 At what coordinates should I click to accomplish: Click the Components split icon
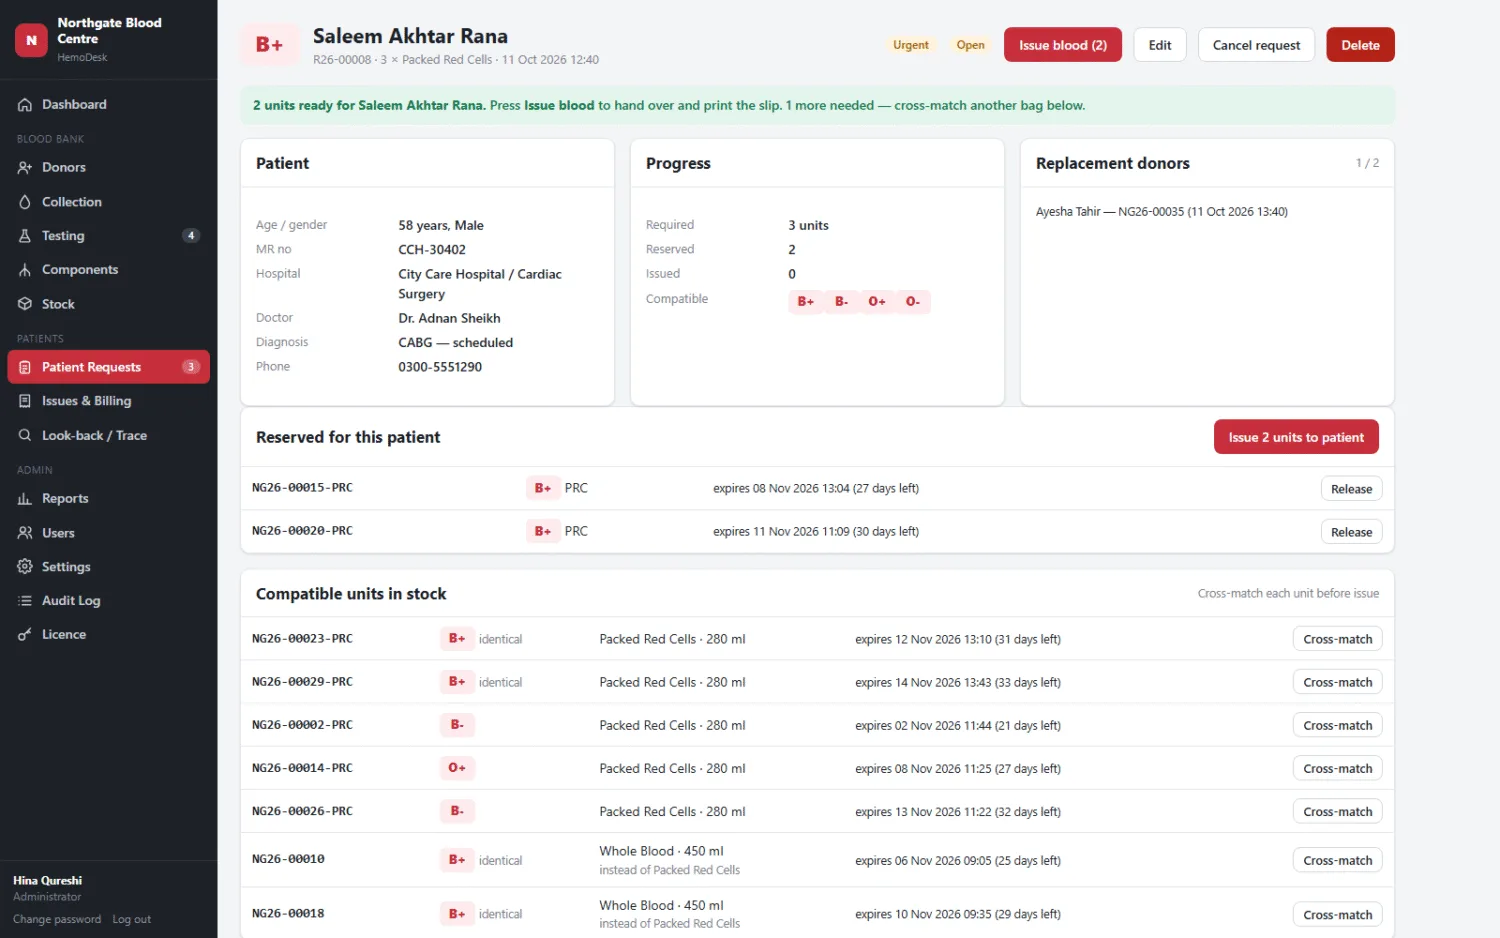(25, 270)
